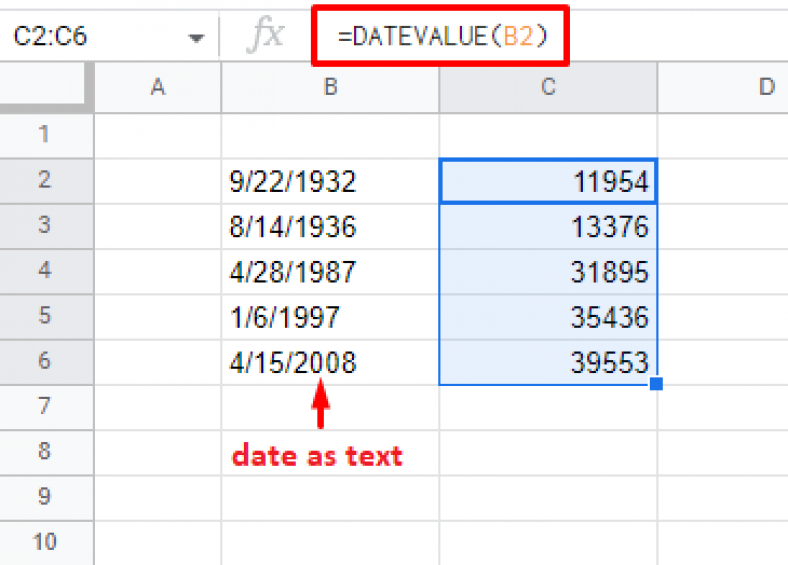Select cell B4 with 4/28/1987
Image resolution: width=788 pixels, height=565 pixels.
point(330,272)
